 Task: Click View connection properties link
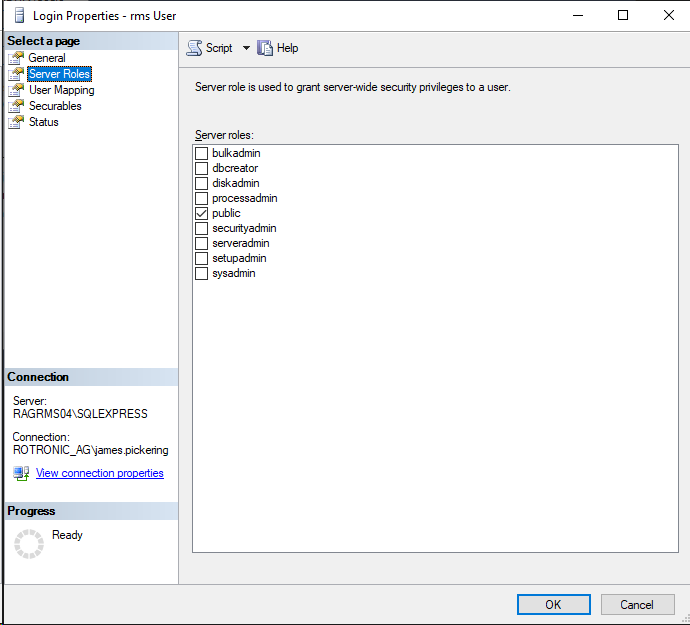100,473
